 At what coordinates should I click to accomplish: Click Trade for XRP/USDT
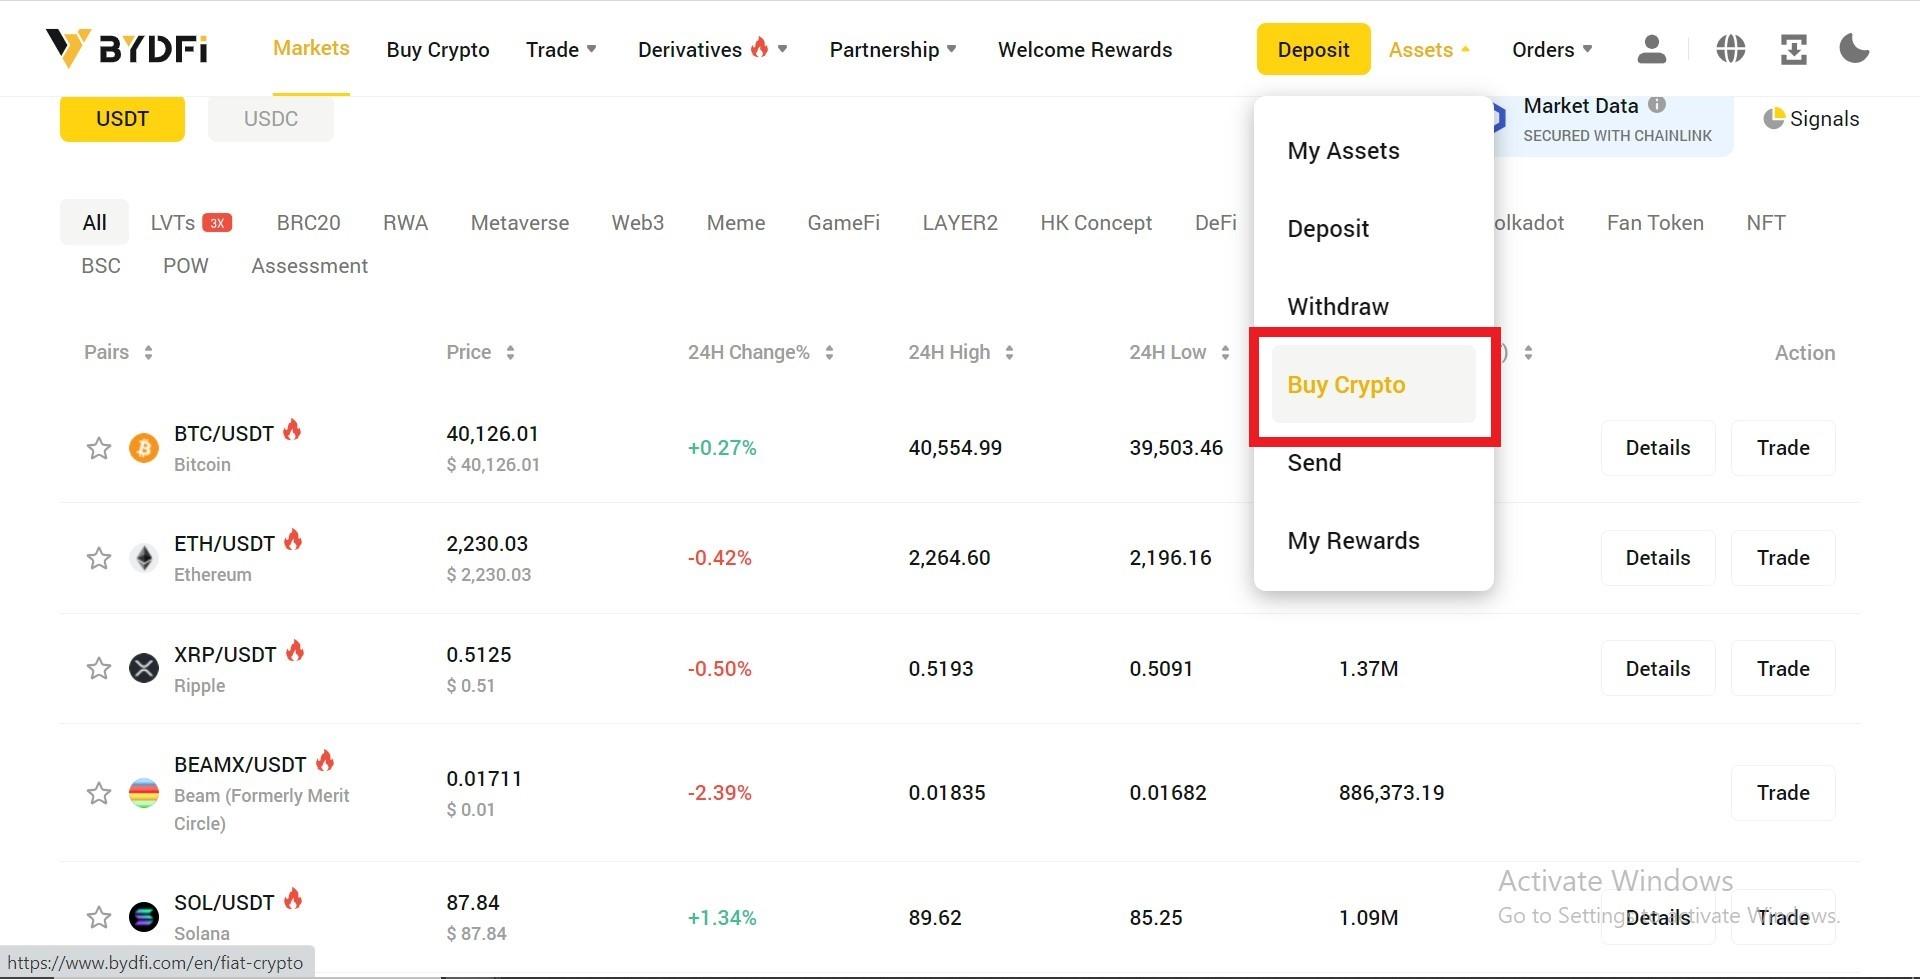pyautogui.click(x=1783, y=668)
